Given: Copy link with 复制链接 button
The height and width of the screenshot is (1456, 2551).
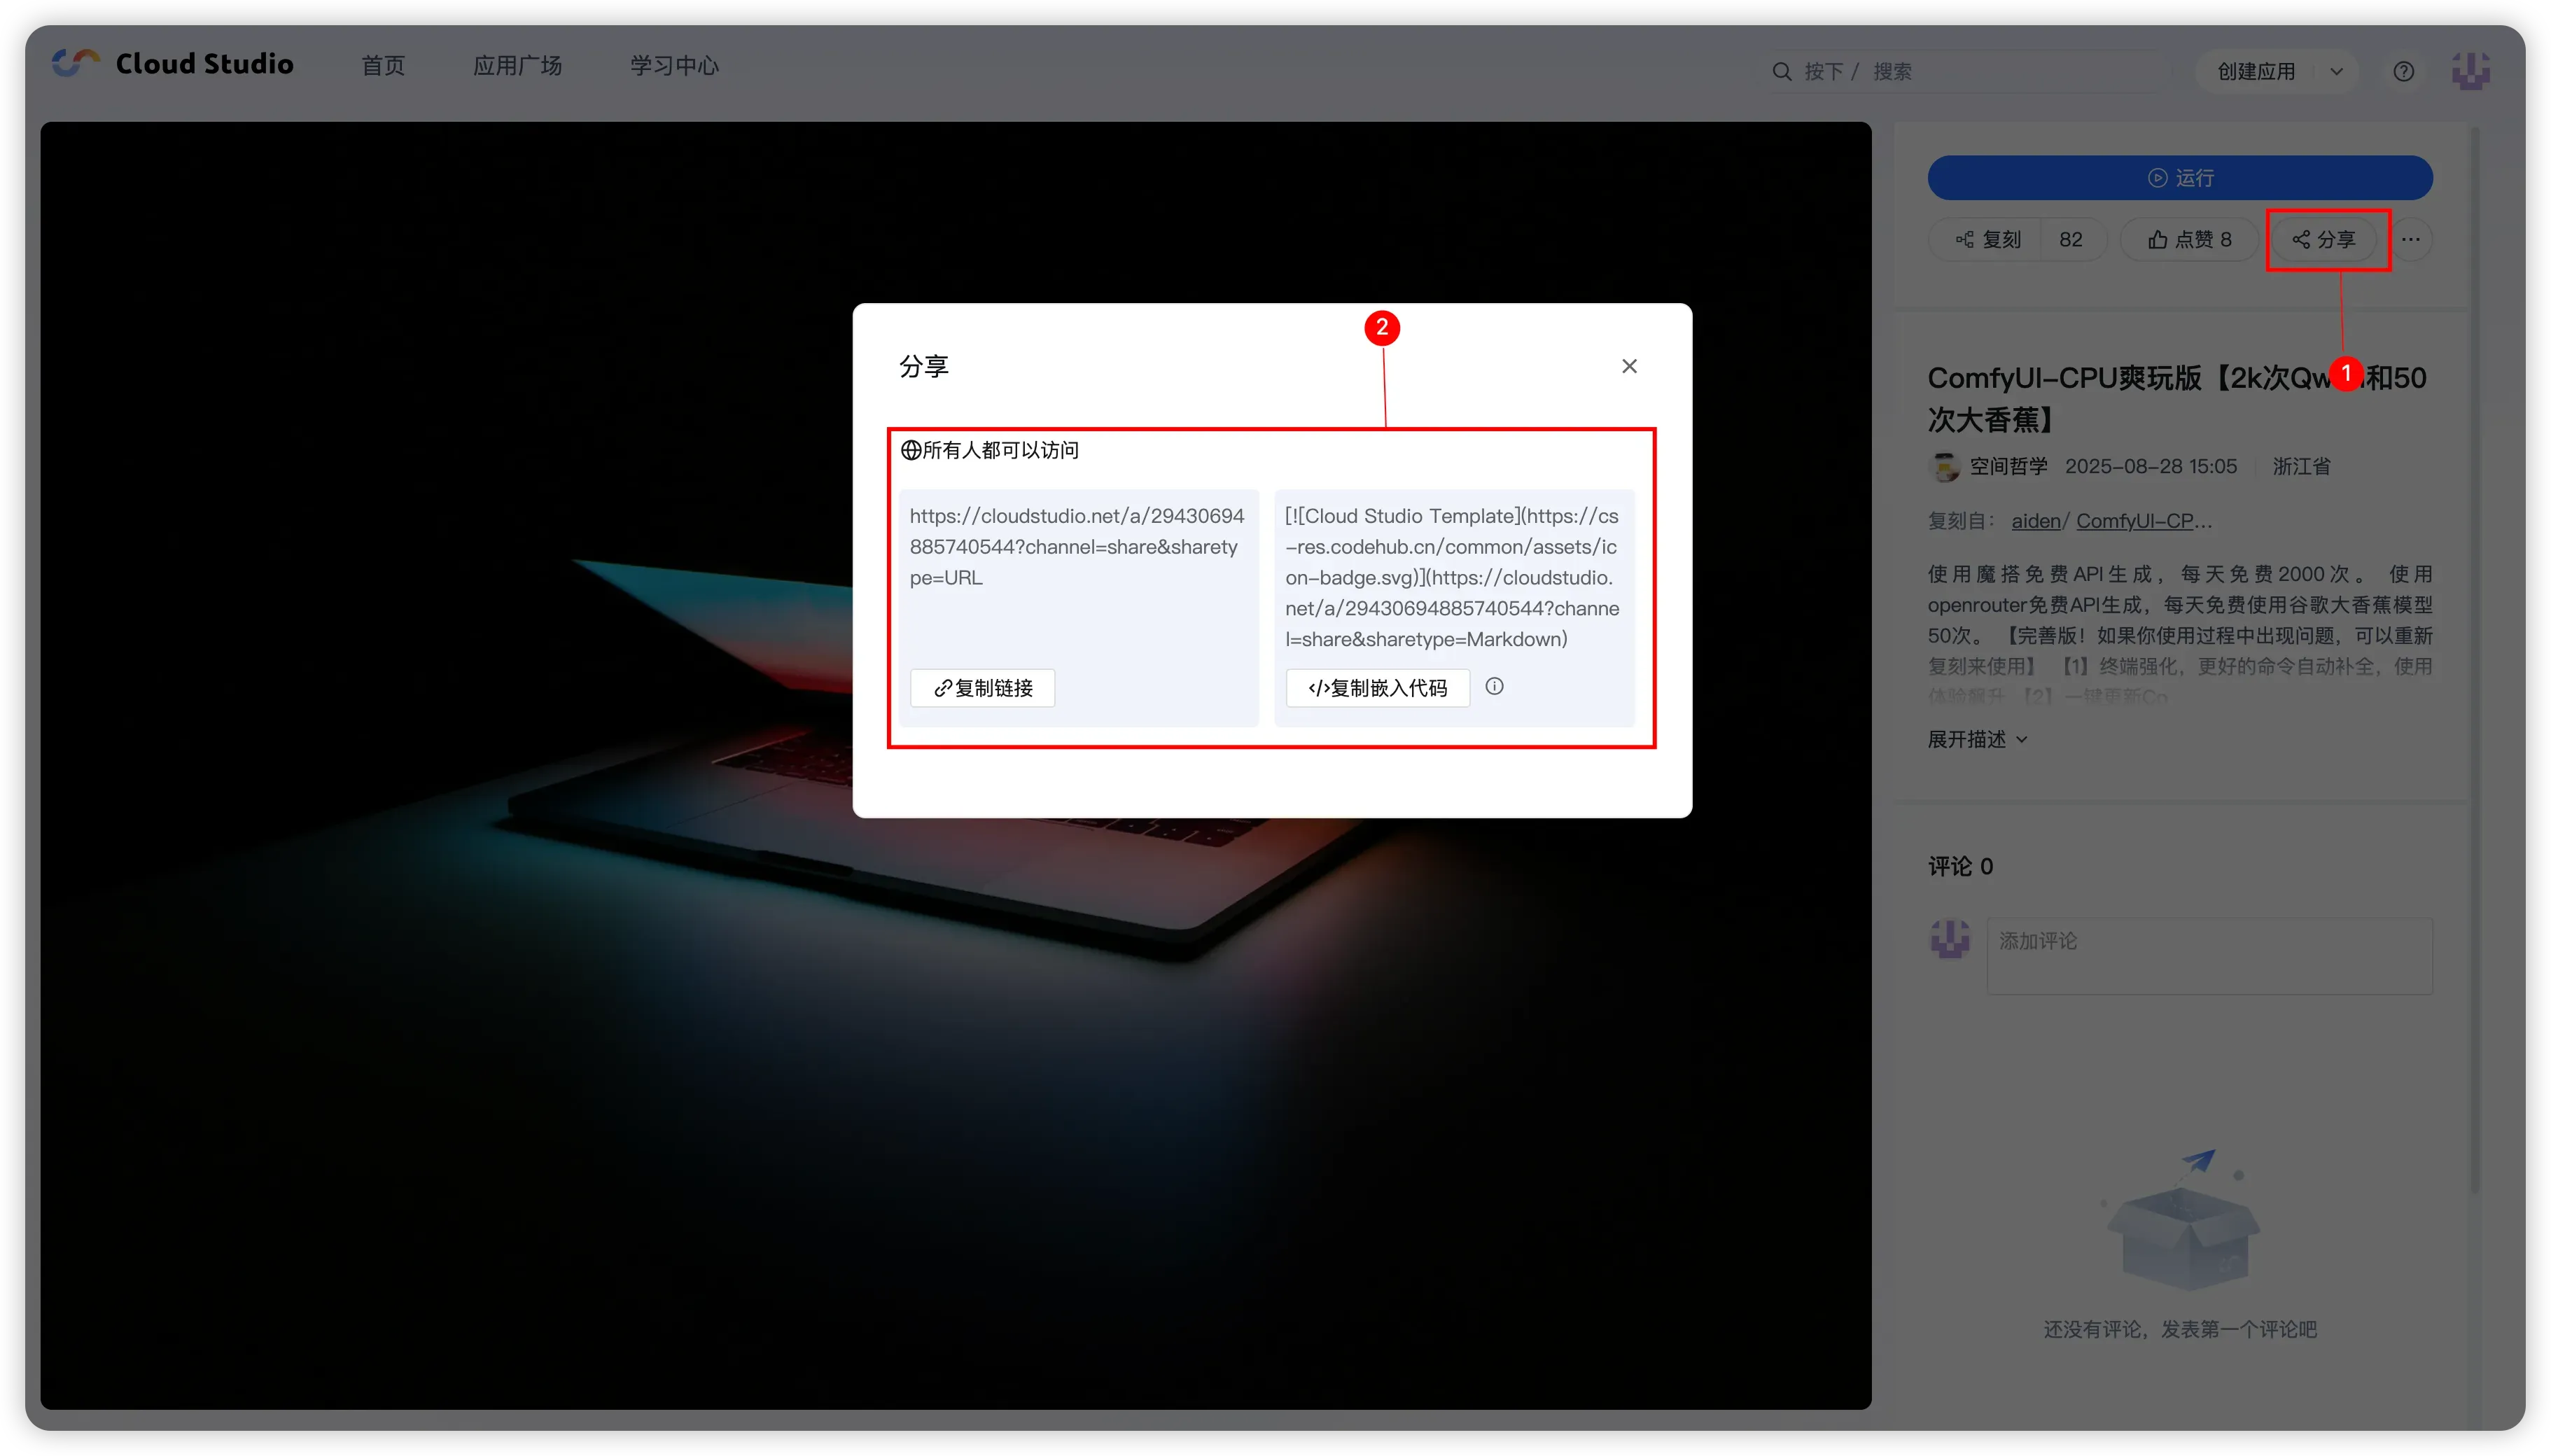Looking at the screenshot, I should pos(982,688).
